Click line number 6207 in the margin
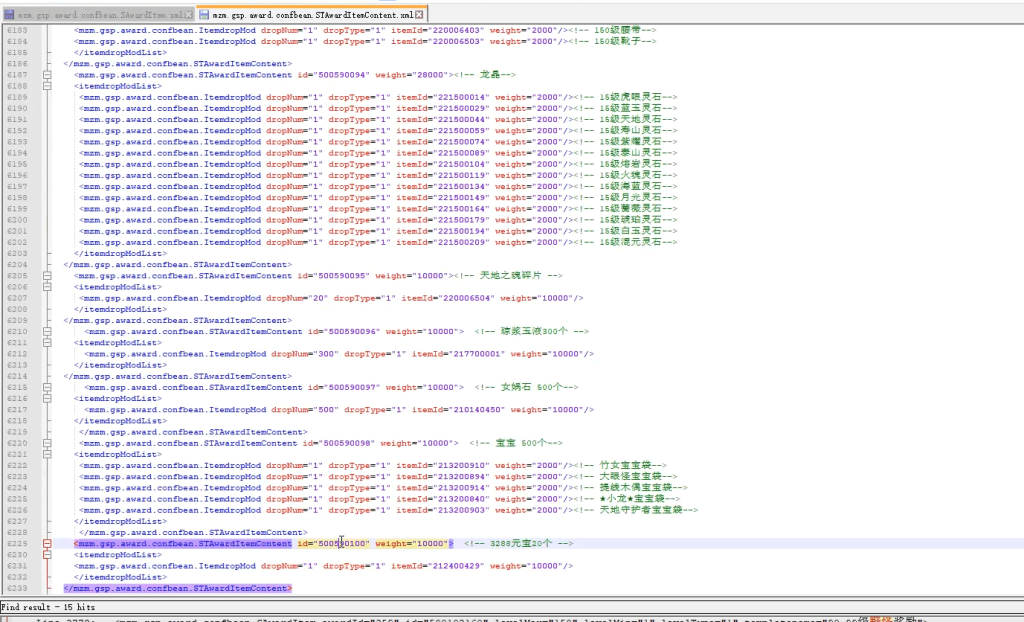The width and height of the screenshot is (1024, 622). pyautogui.click(x=17, y=298)
